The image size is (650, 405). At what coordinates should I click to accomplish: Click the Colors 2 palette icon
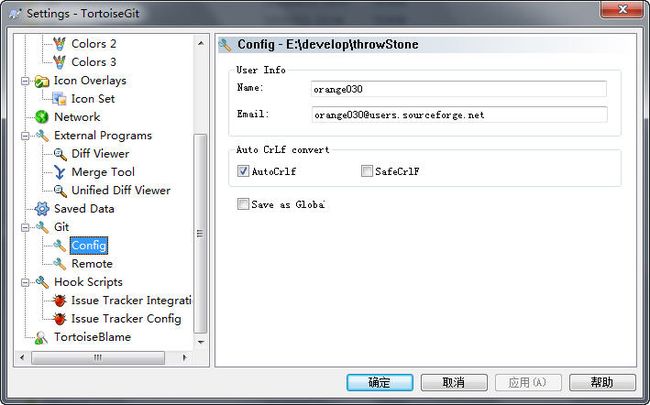click(59, 44)
